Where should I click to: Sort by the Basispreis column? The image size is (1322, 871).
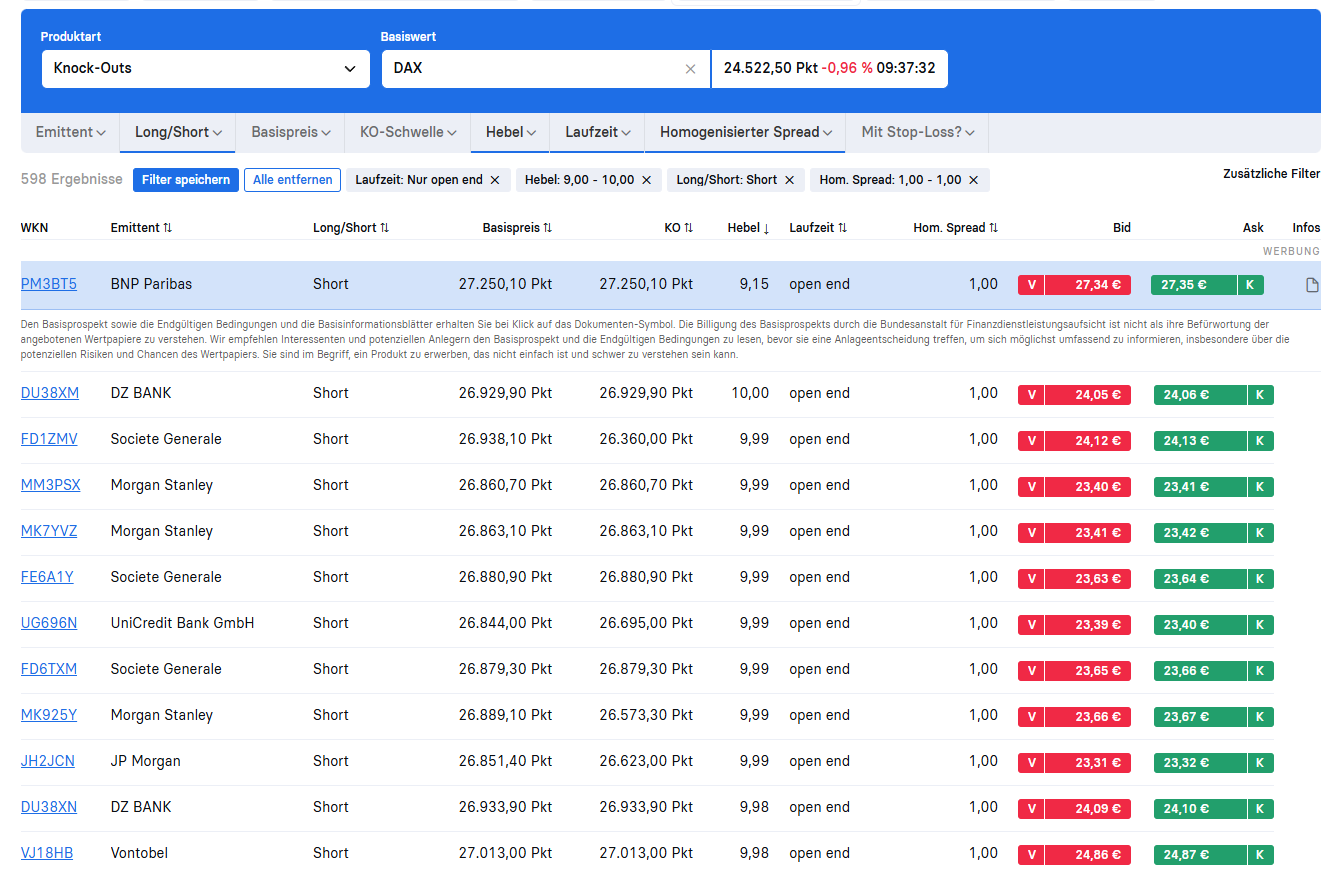[x=517, y=228]
